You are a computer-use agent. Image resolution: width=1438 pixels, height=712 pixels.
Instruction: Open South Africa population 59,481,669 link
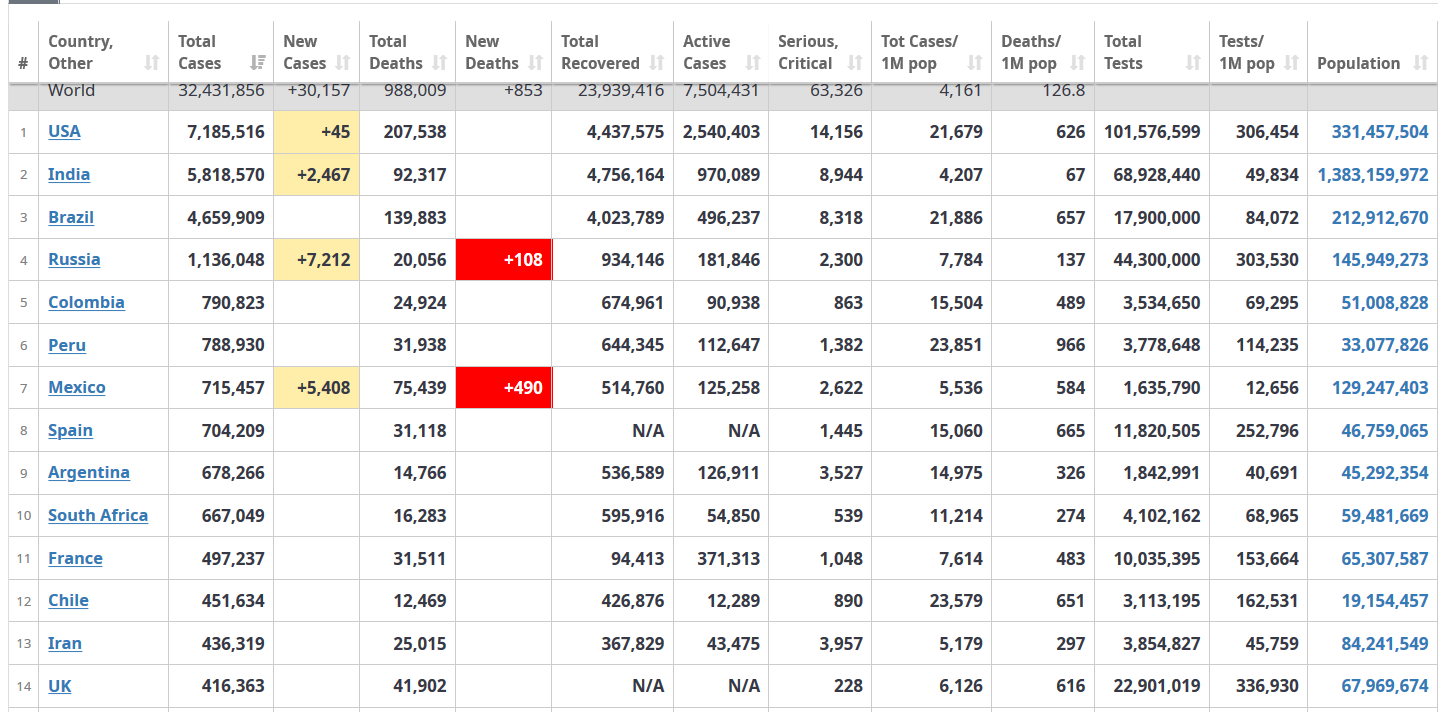coord(1385,516)
